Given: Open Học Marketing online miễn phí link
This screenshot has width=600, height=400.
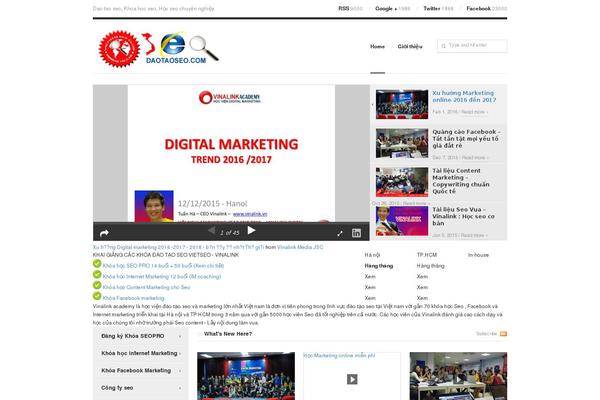Looking at the screenshot, I should click(339, 356).
